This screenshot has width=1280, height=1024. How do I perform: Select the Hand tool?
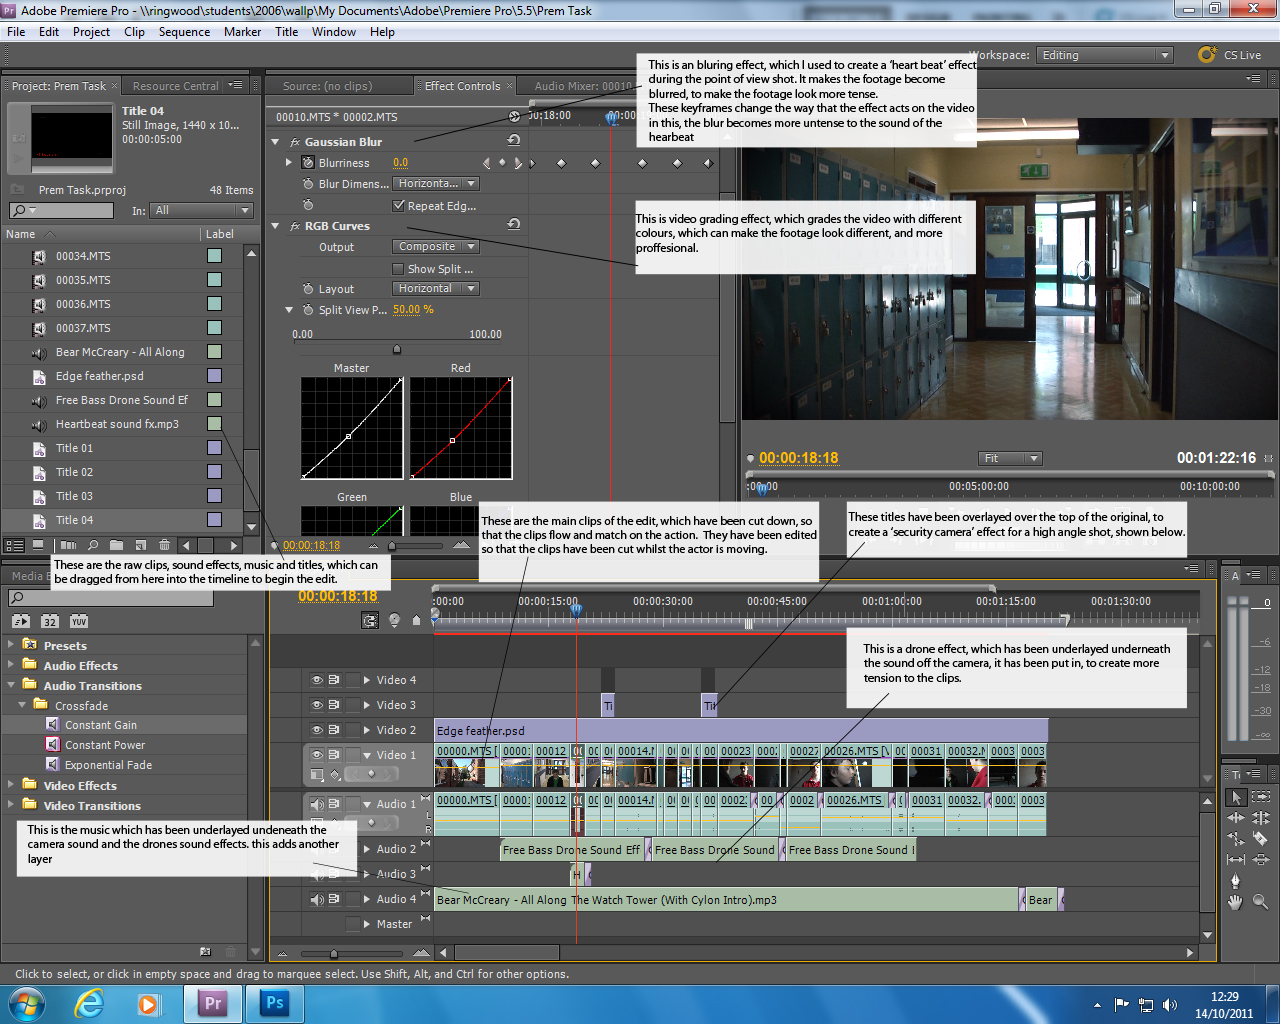[1235, 902]
